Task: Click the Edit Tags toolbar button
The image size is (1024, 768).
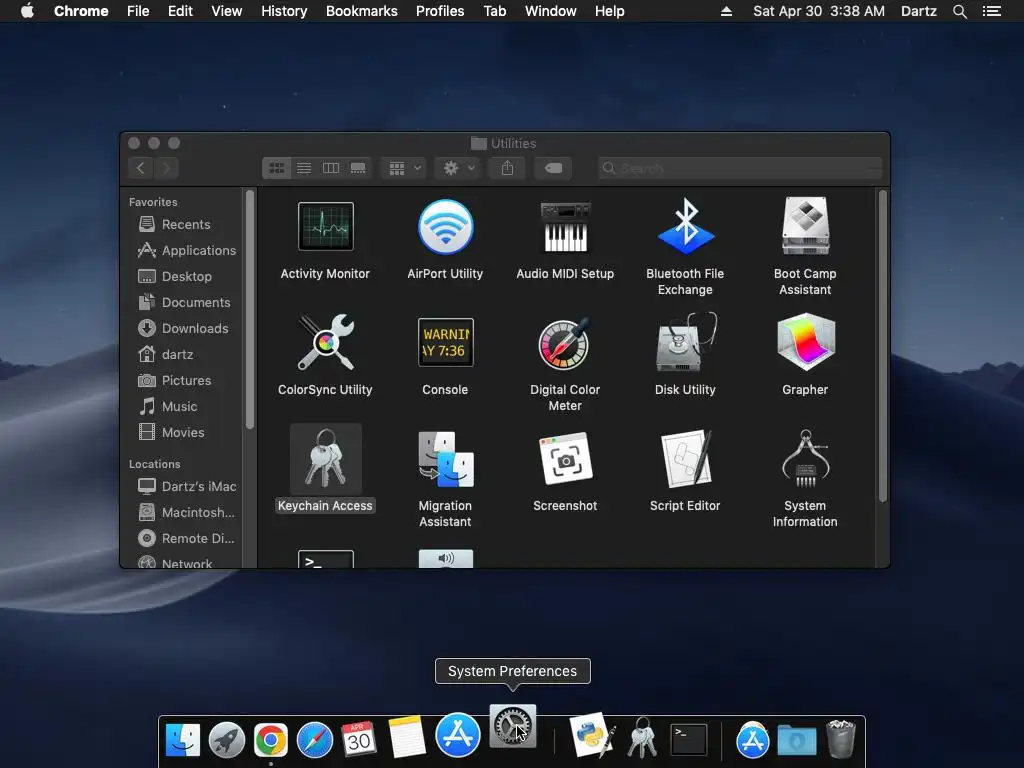Action: (x=553, y=168)
